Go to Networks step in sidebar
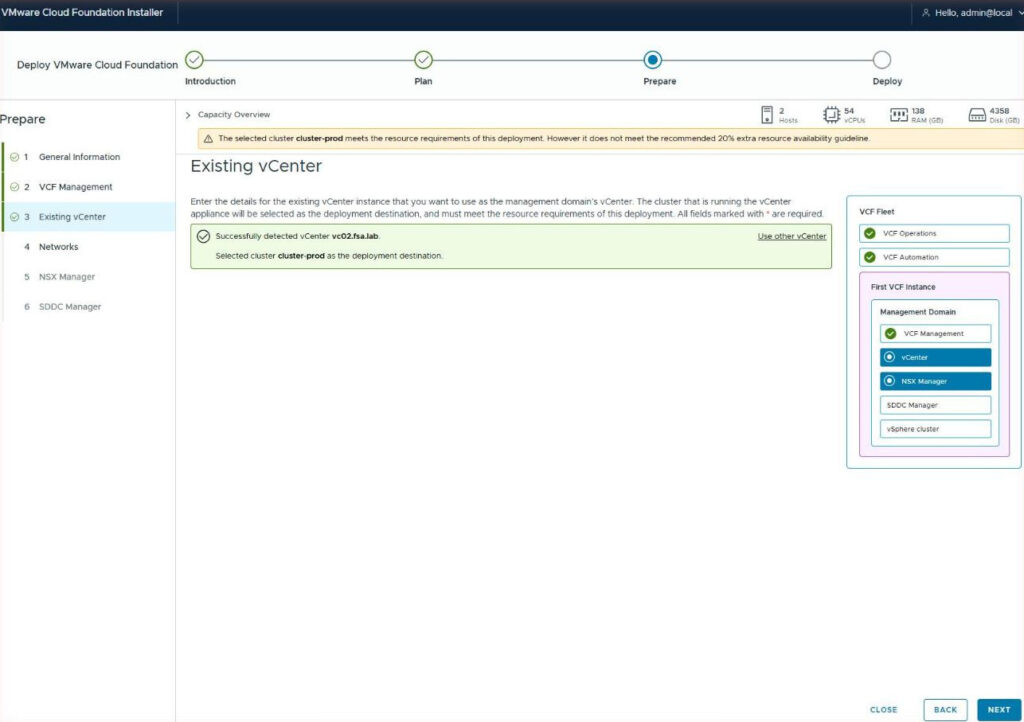Screen dimensions: 1024x722 click(88, 247)
